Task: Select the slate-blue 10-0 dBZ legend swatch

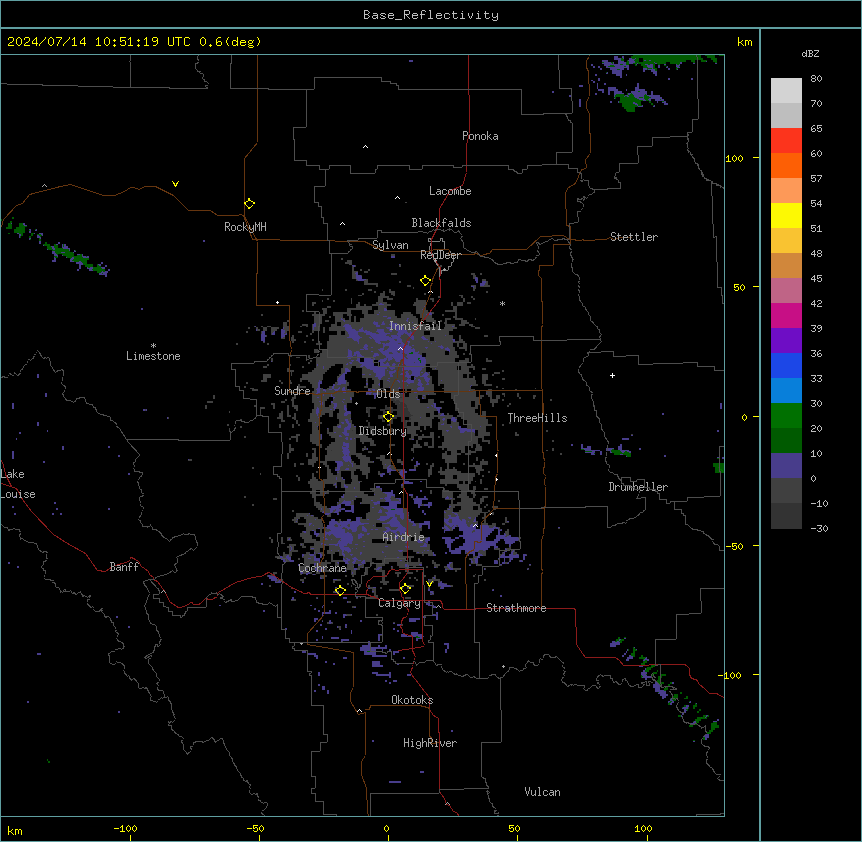Action: (x=786, y=466)
